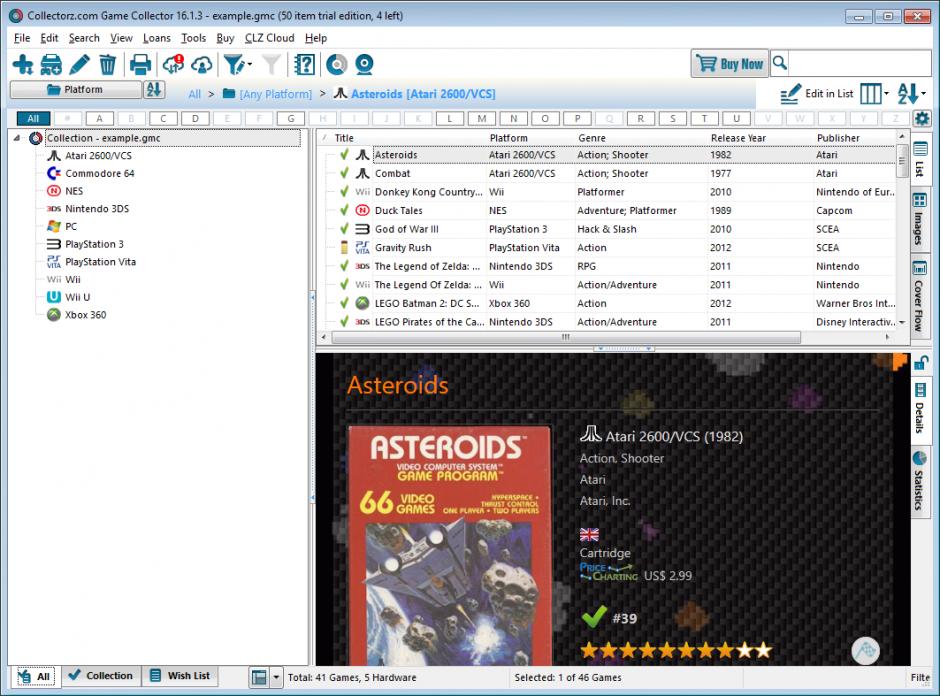Click the round edit badge on details panel
Image resolution: width=940 pixels, height=696 pixels.
[x=865, y=650]
